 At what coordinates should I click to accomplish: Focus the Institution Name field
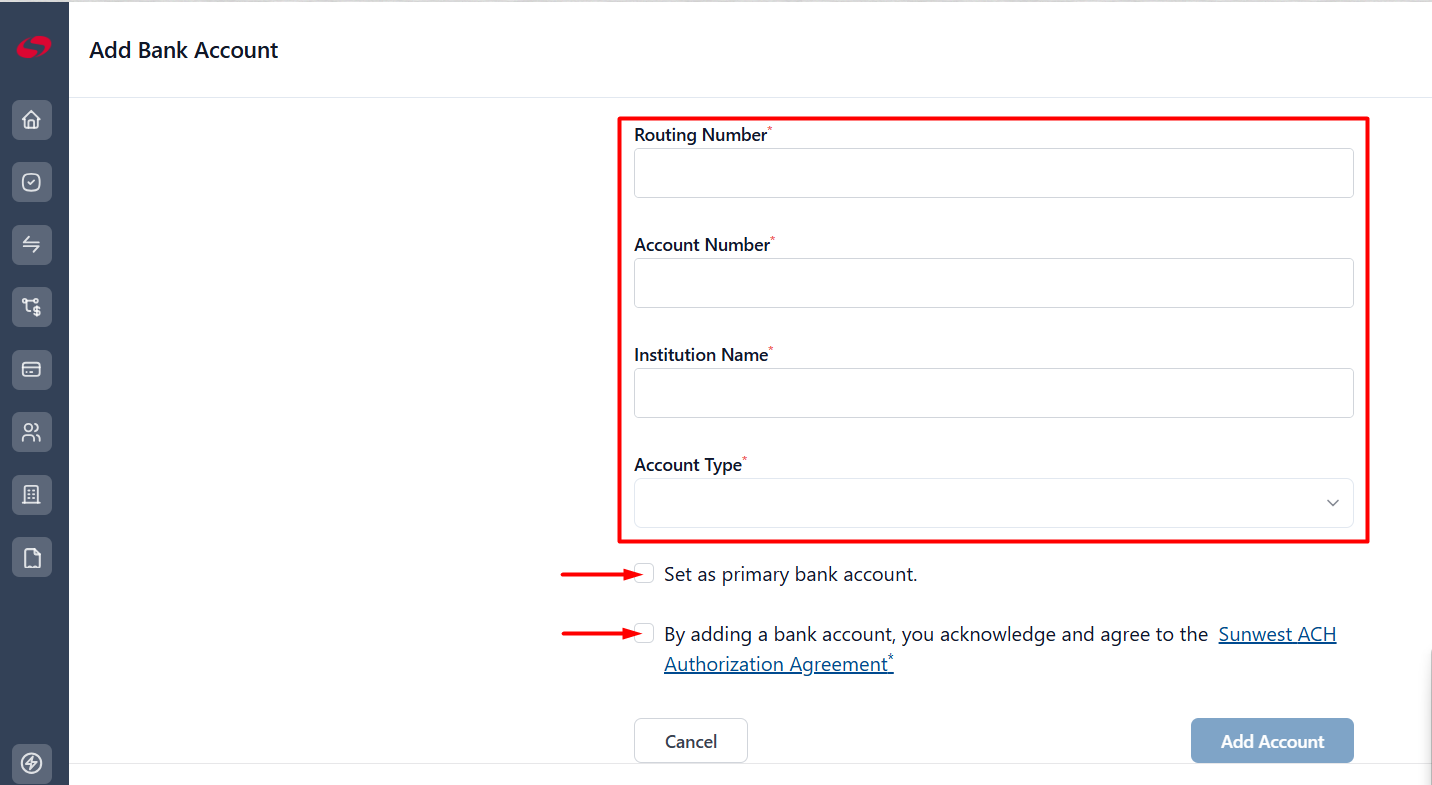(x=994, y=393)
